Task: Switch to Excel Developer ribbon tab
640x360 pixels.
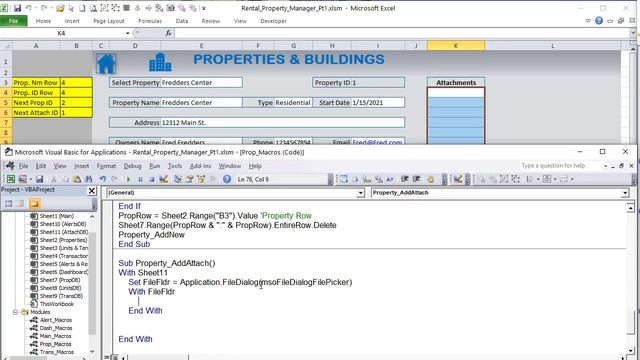Action: pyautogui.click(x=273, y=21)
